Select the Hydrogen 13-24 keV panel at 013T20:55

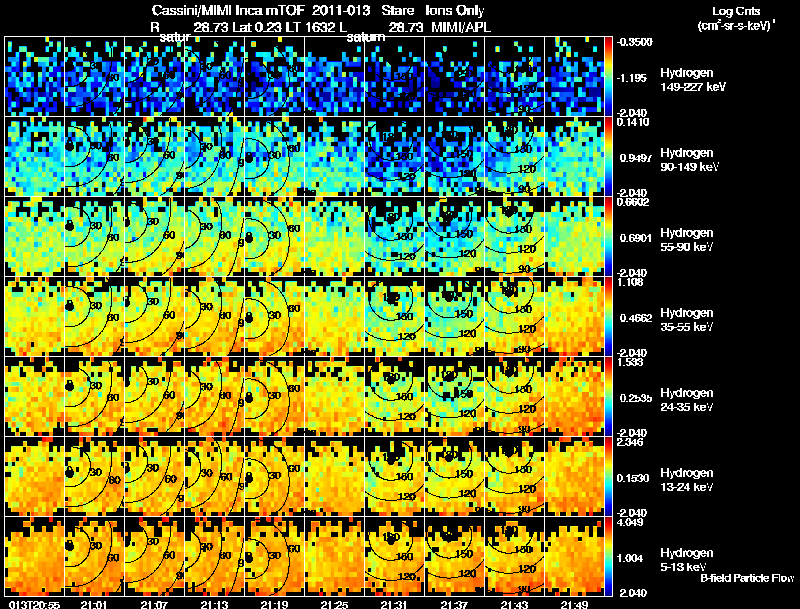click(x=34, y=477)
